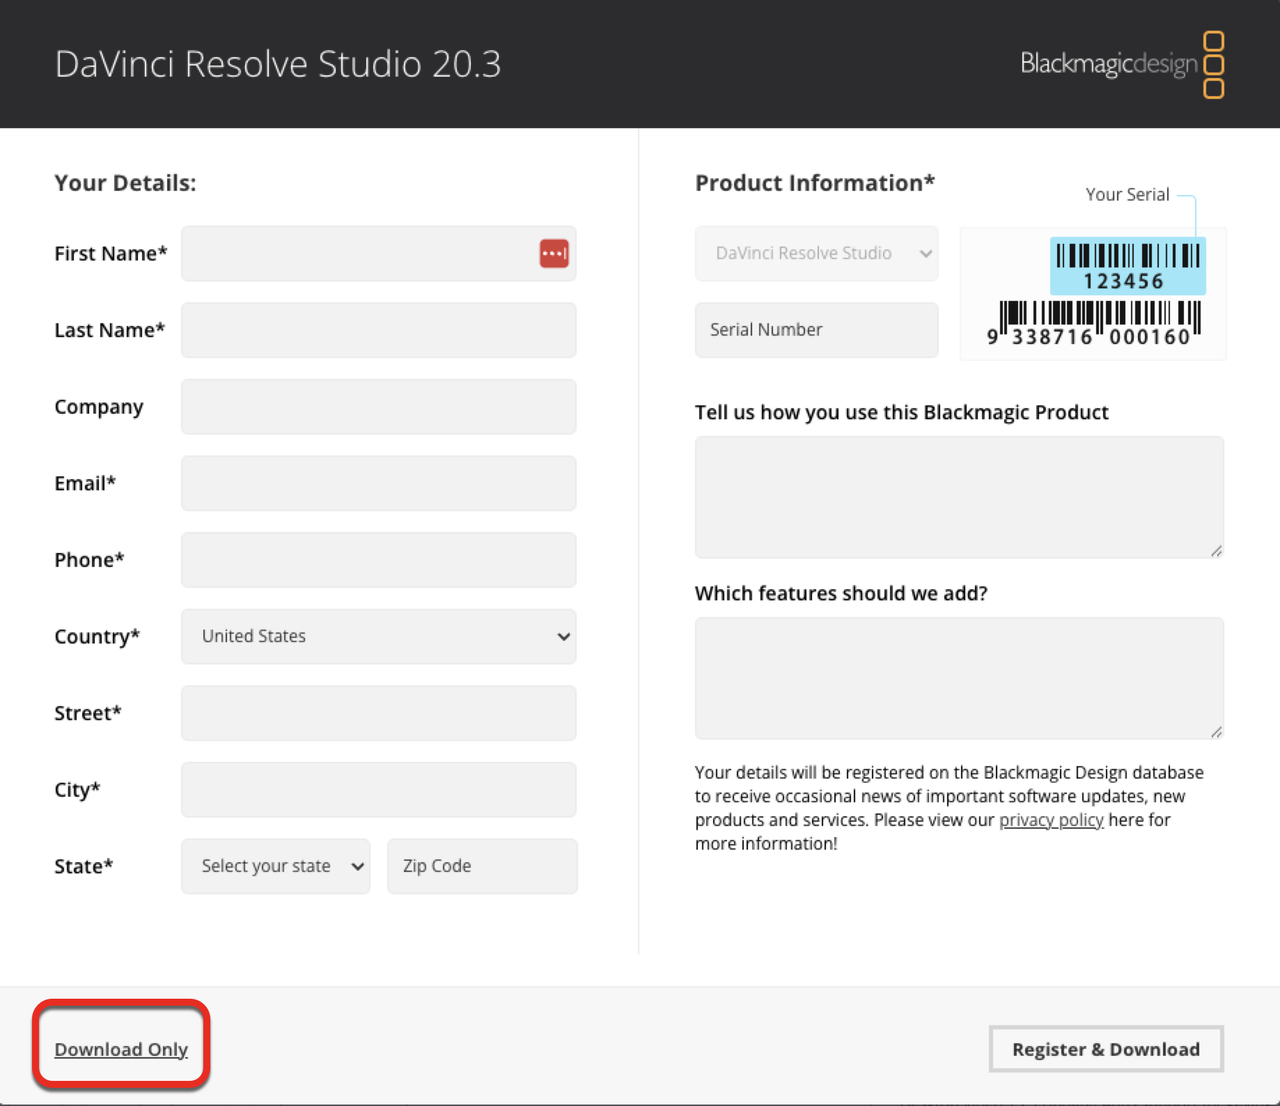1280x1106 pixels.
Task: Focus the First Name input field
Action: click(378, 253)
